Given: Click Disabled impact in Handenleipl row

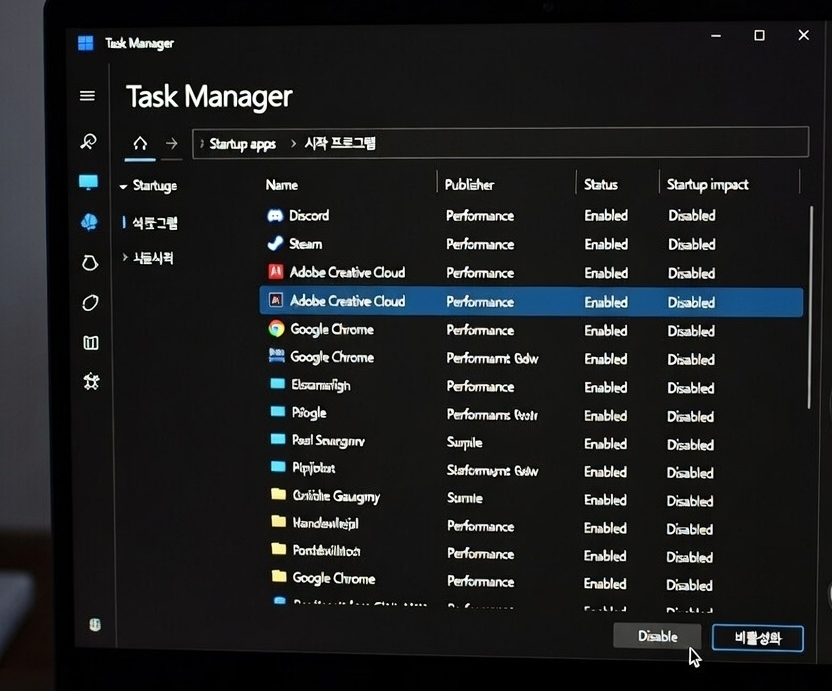Looking at the screenshot, I should click(x=690, y=529).
